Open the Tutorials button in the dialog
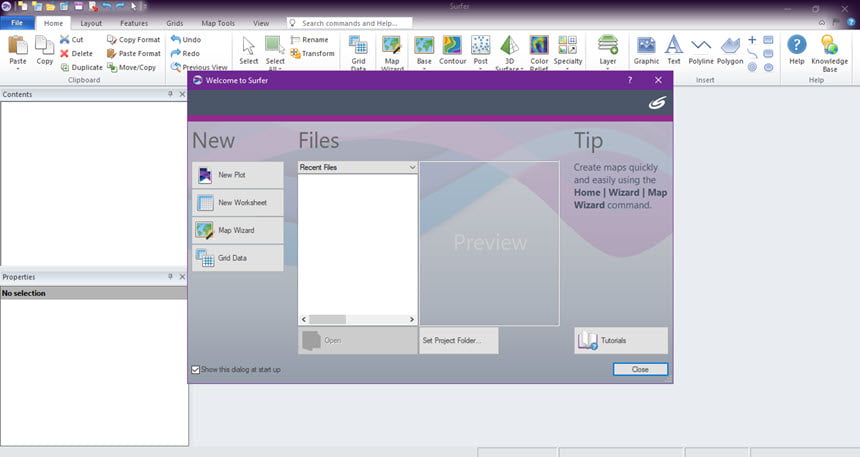This screenshot has height=457, width=860. tap(621, 341)
